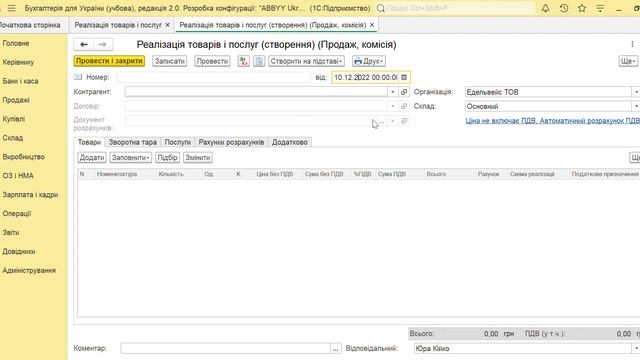Open the settings lines icon in title bar
This screenshot has height=360, width=640.
[x=600, y=8]
